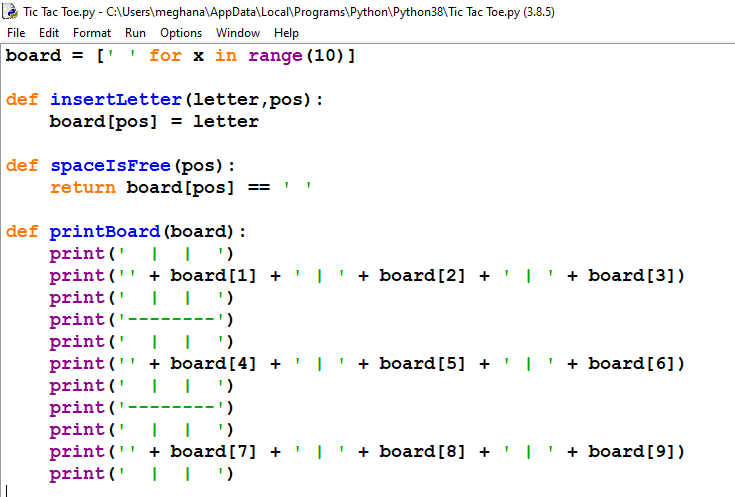The height and width of the screenshot is (497, 735).
Task: Click the function name printBoard
Action: [x=105, y=232]
